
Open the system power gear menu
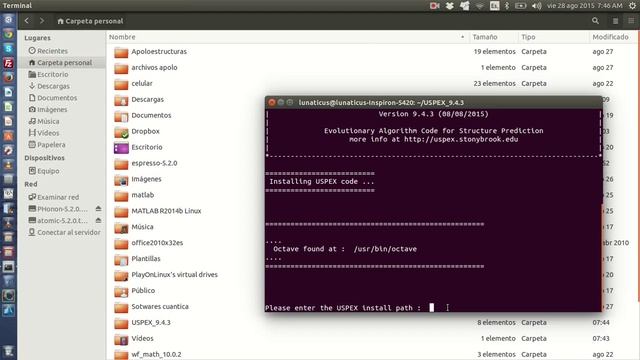632,5
